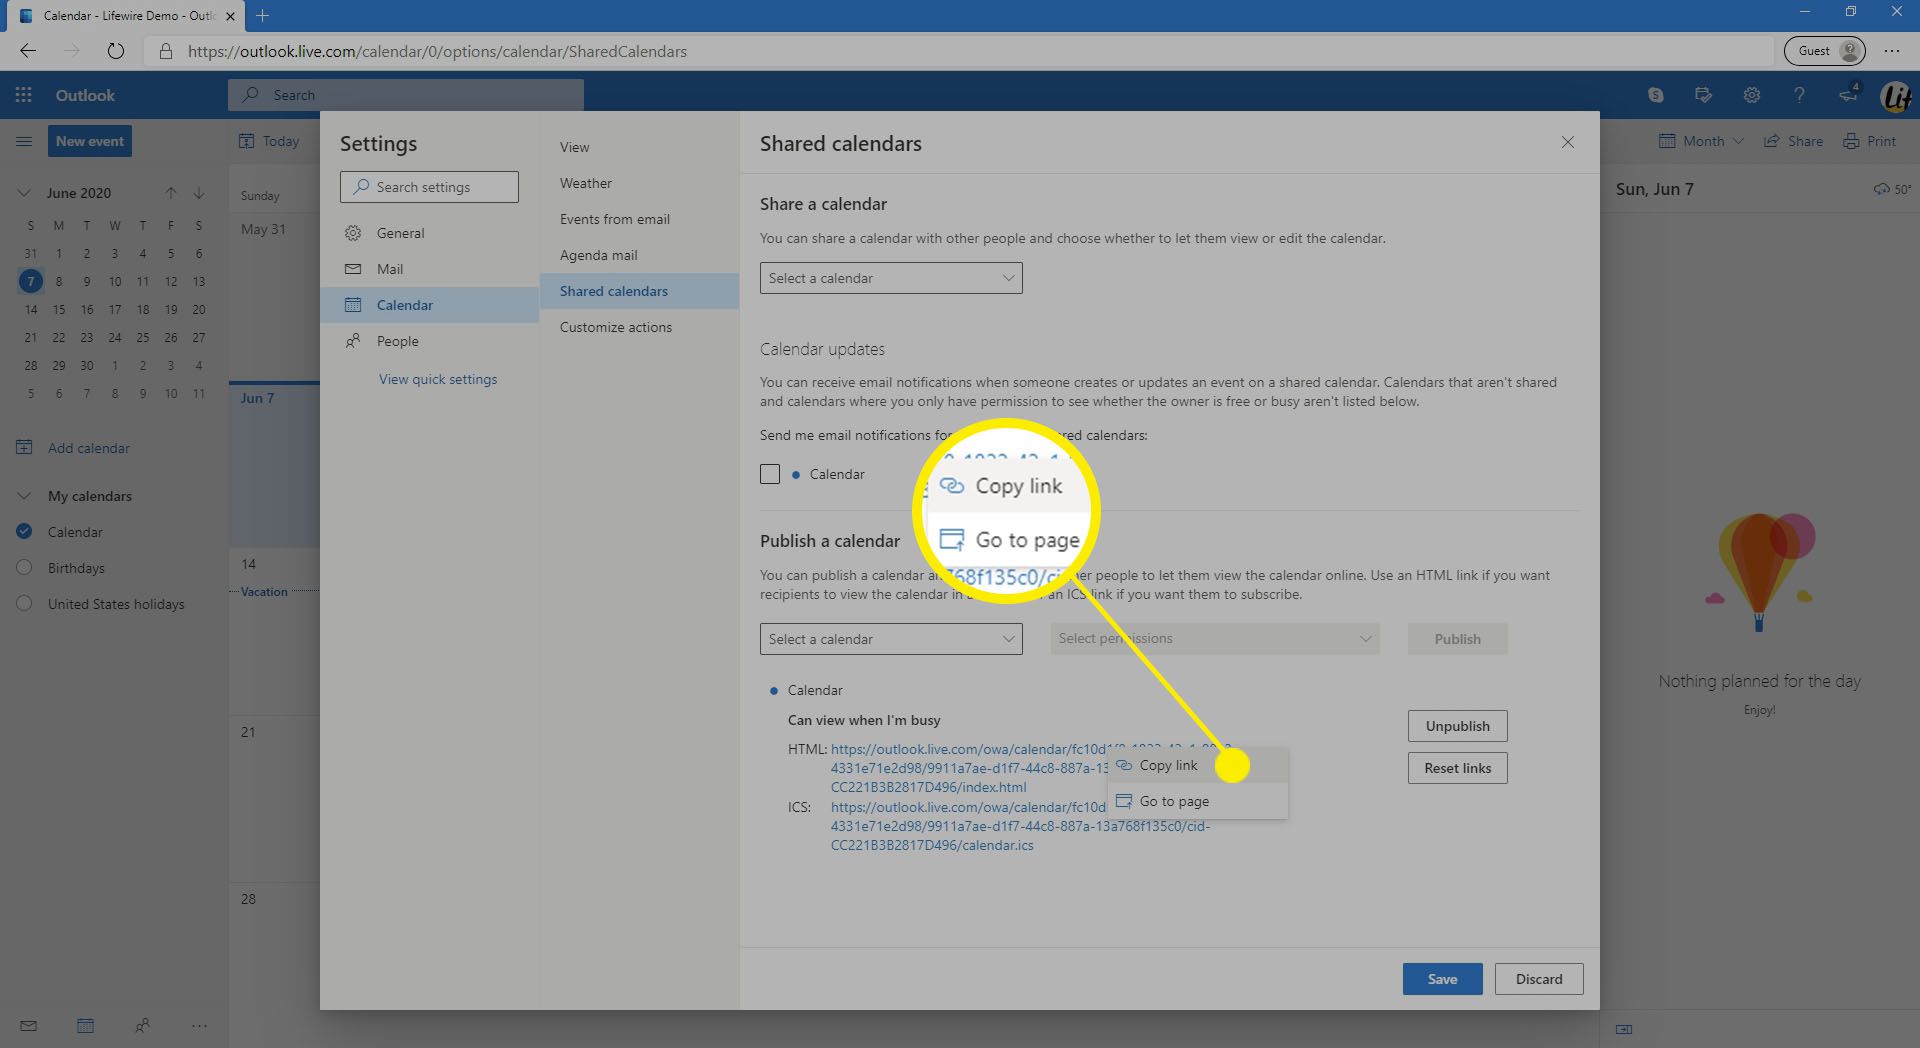Image resolution: width=1920 pixels, height=1048 pixels.
Task: Open the browser ellipsis settings menu
Action: 1892,51
